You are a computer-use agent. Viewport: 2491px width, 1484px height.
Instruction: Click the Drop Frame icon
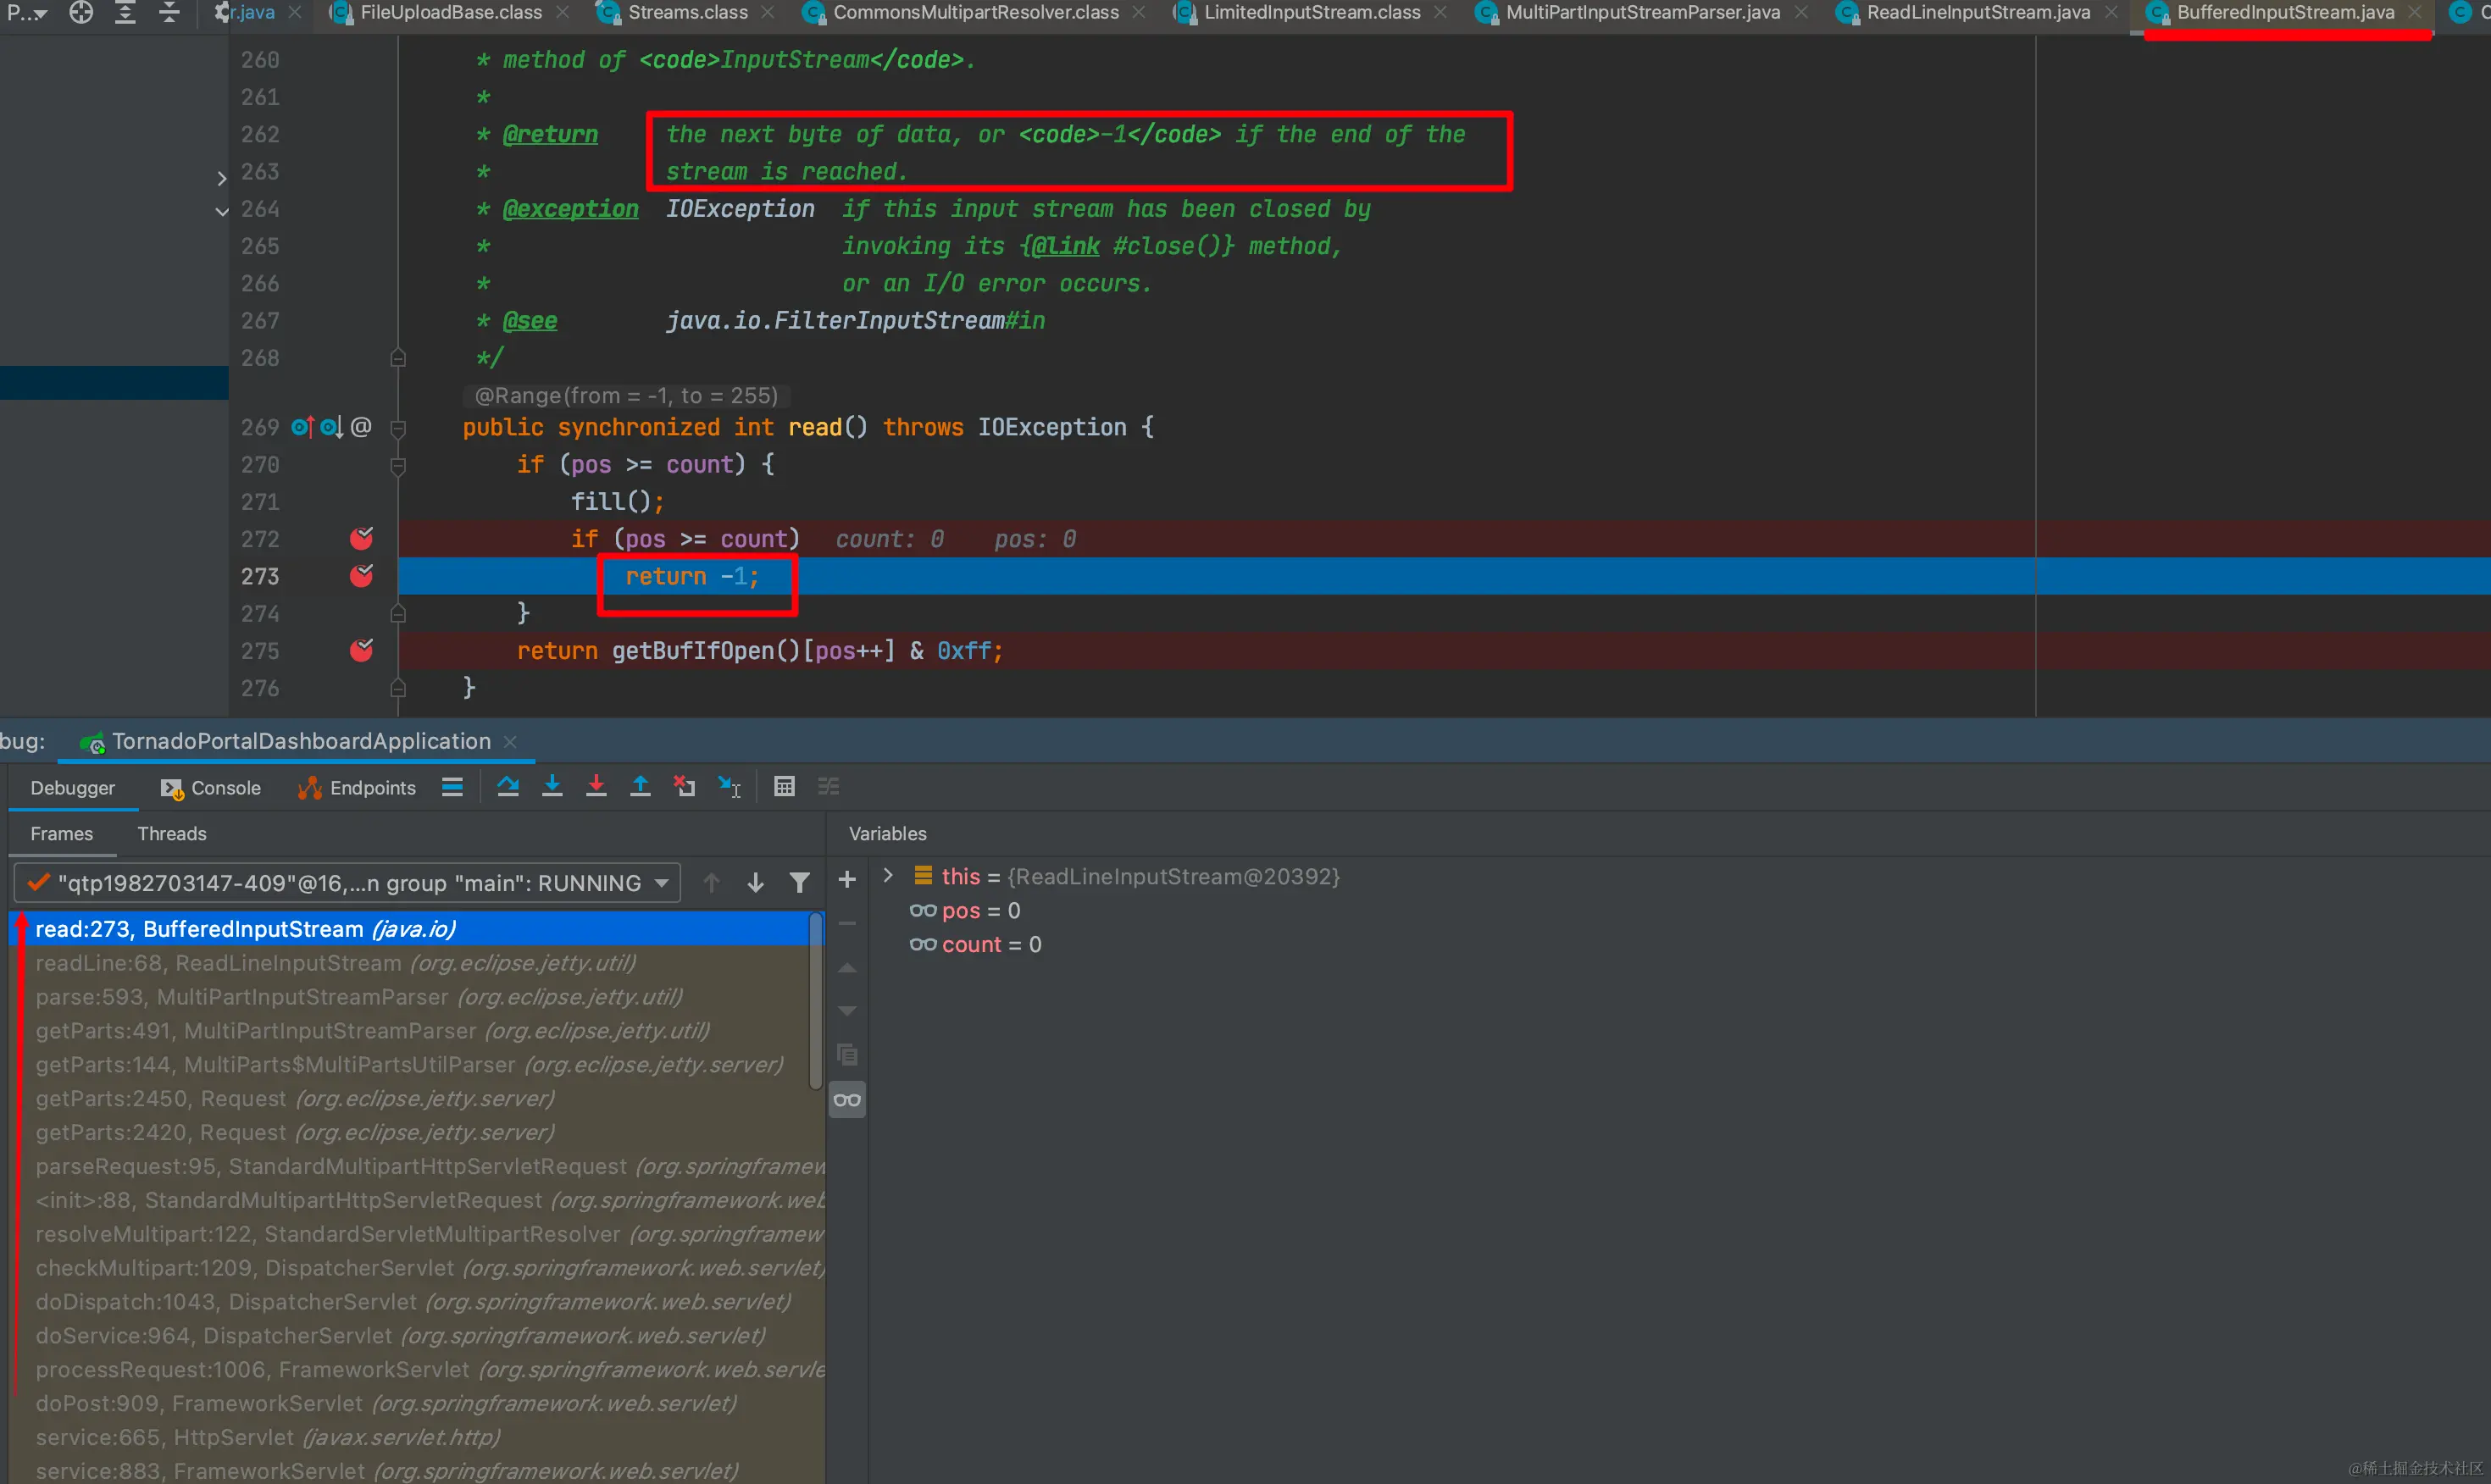coord(684,787)
